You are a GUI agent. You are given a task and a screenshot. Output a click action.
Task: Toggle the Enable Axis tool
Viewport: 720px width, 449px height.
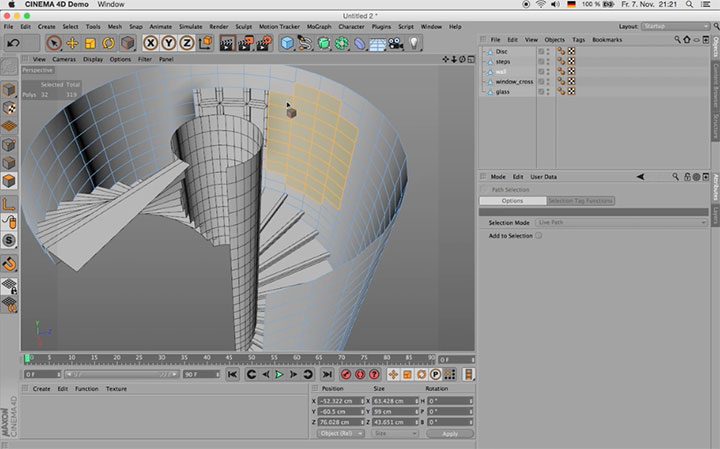9,204
